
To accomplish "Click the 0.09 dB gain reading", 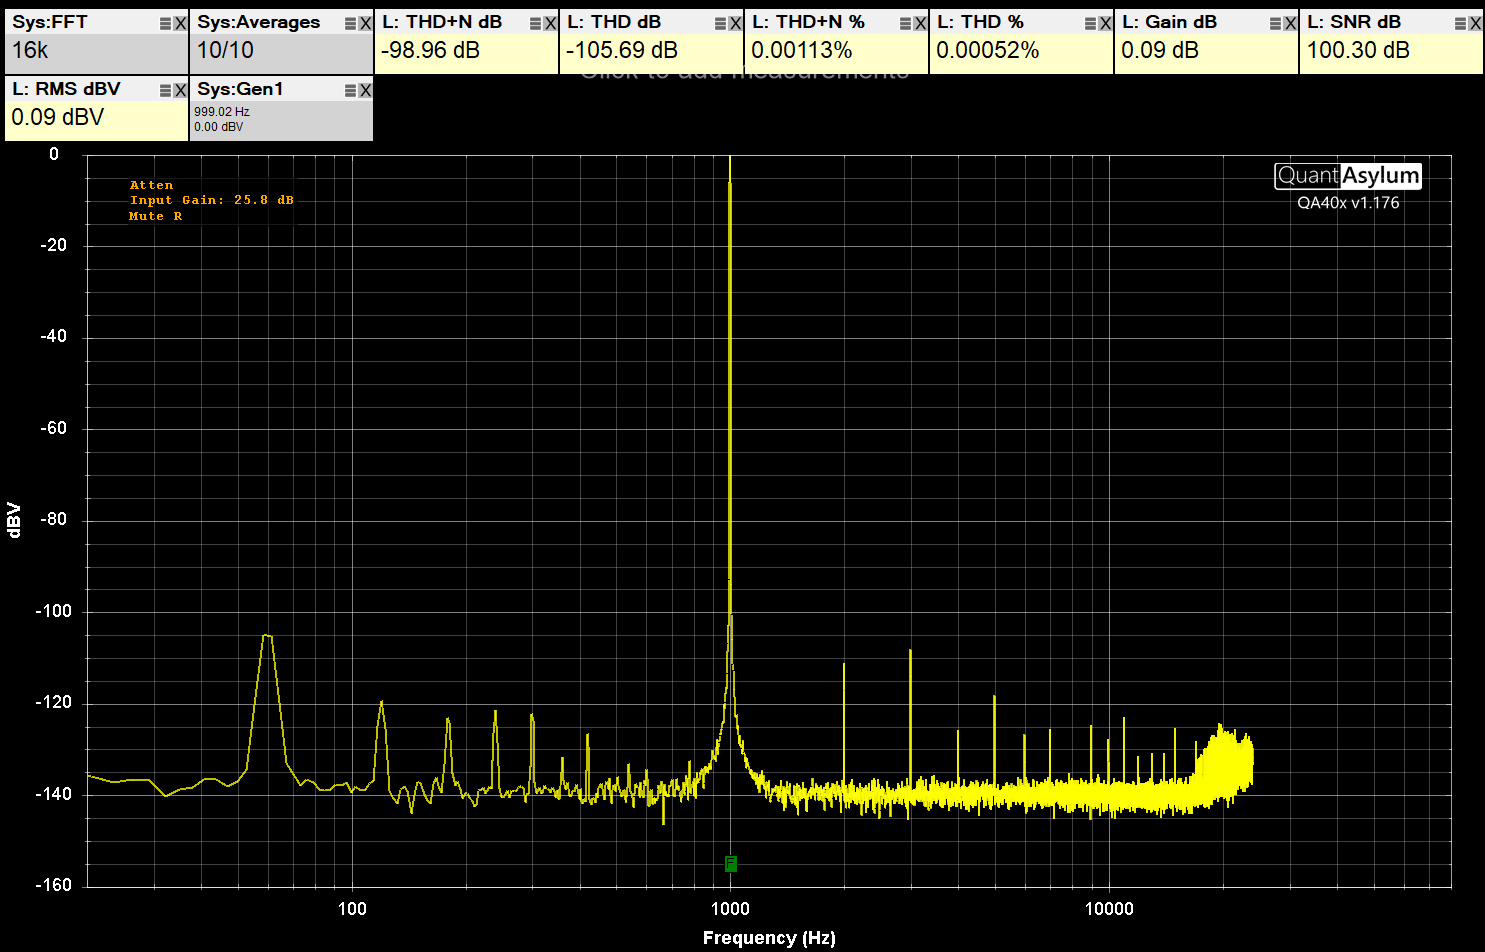I will point(1160,50).
